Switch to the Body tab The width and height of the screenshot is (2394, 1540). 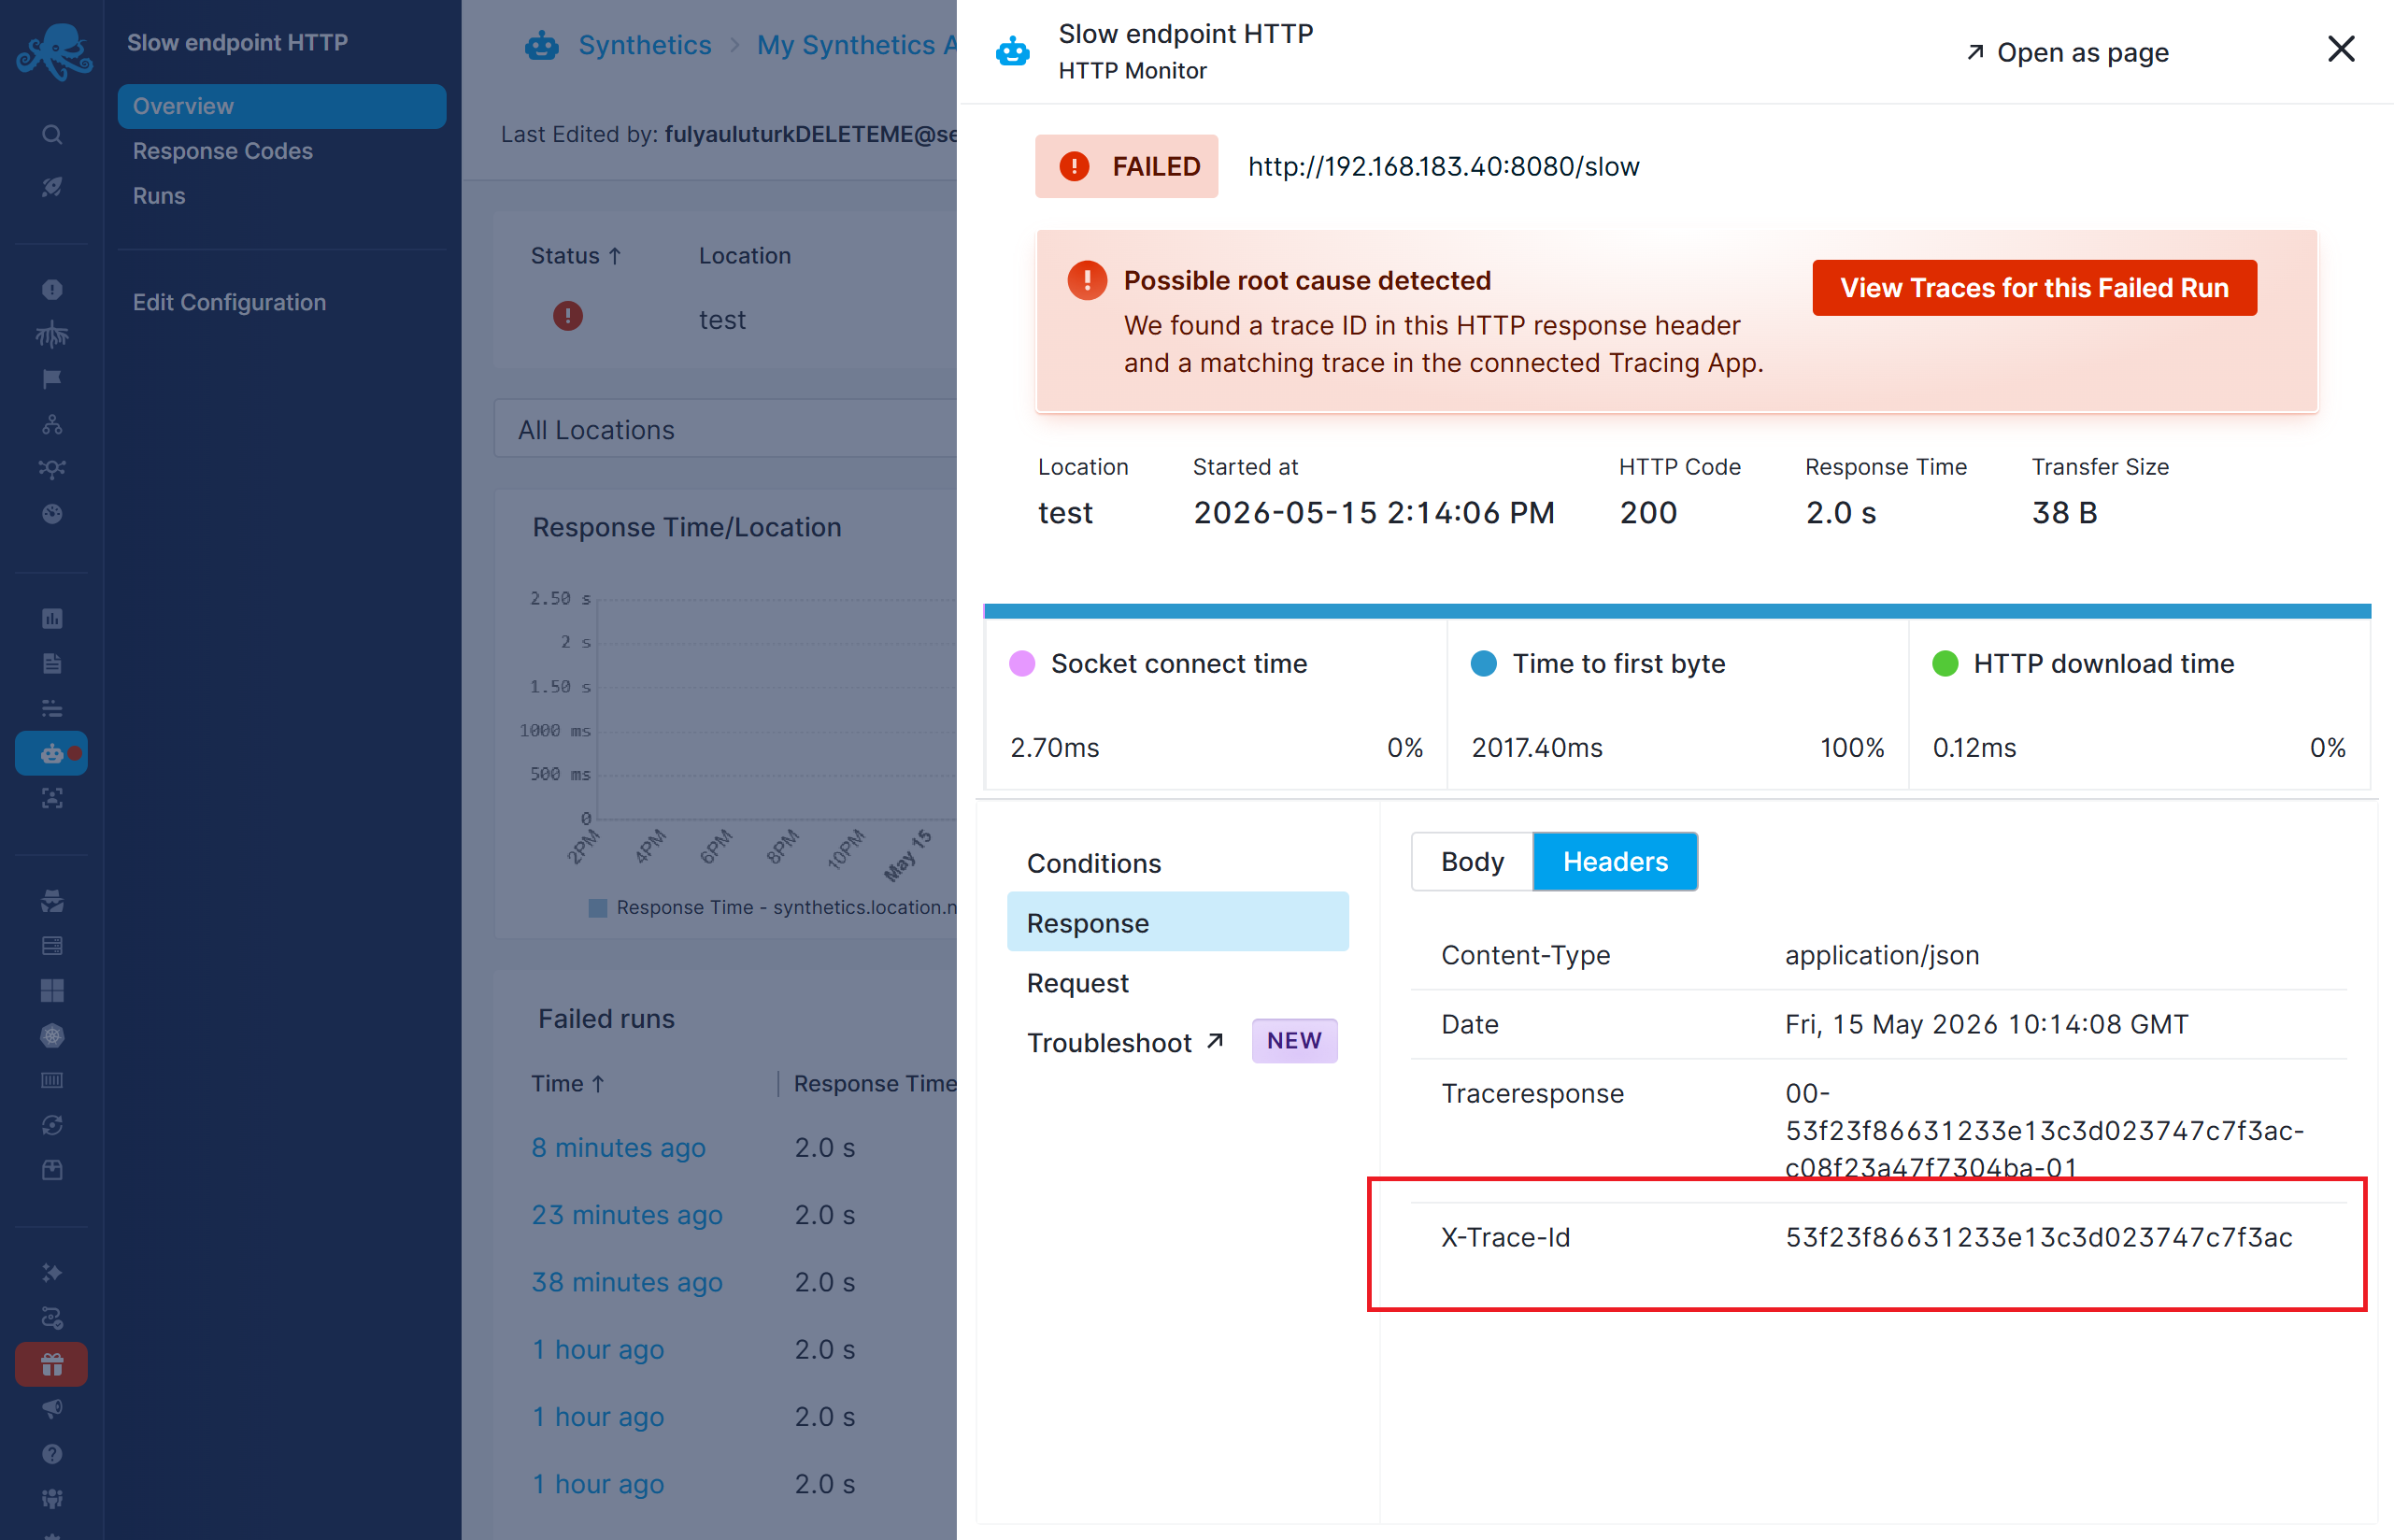(x=1472, y=861)
